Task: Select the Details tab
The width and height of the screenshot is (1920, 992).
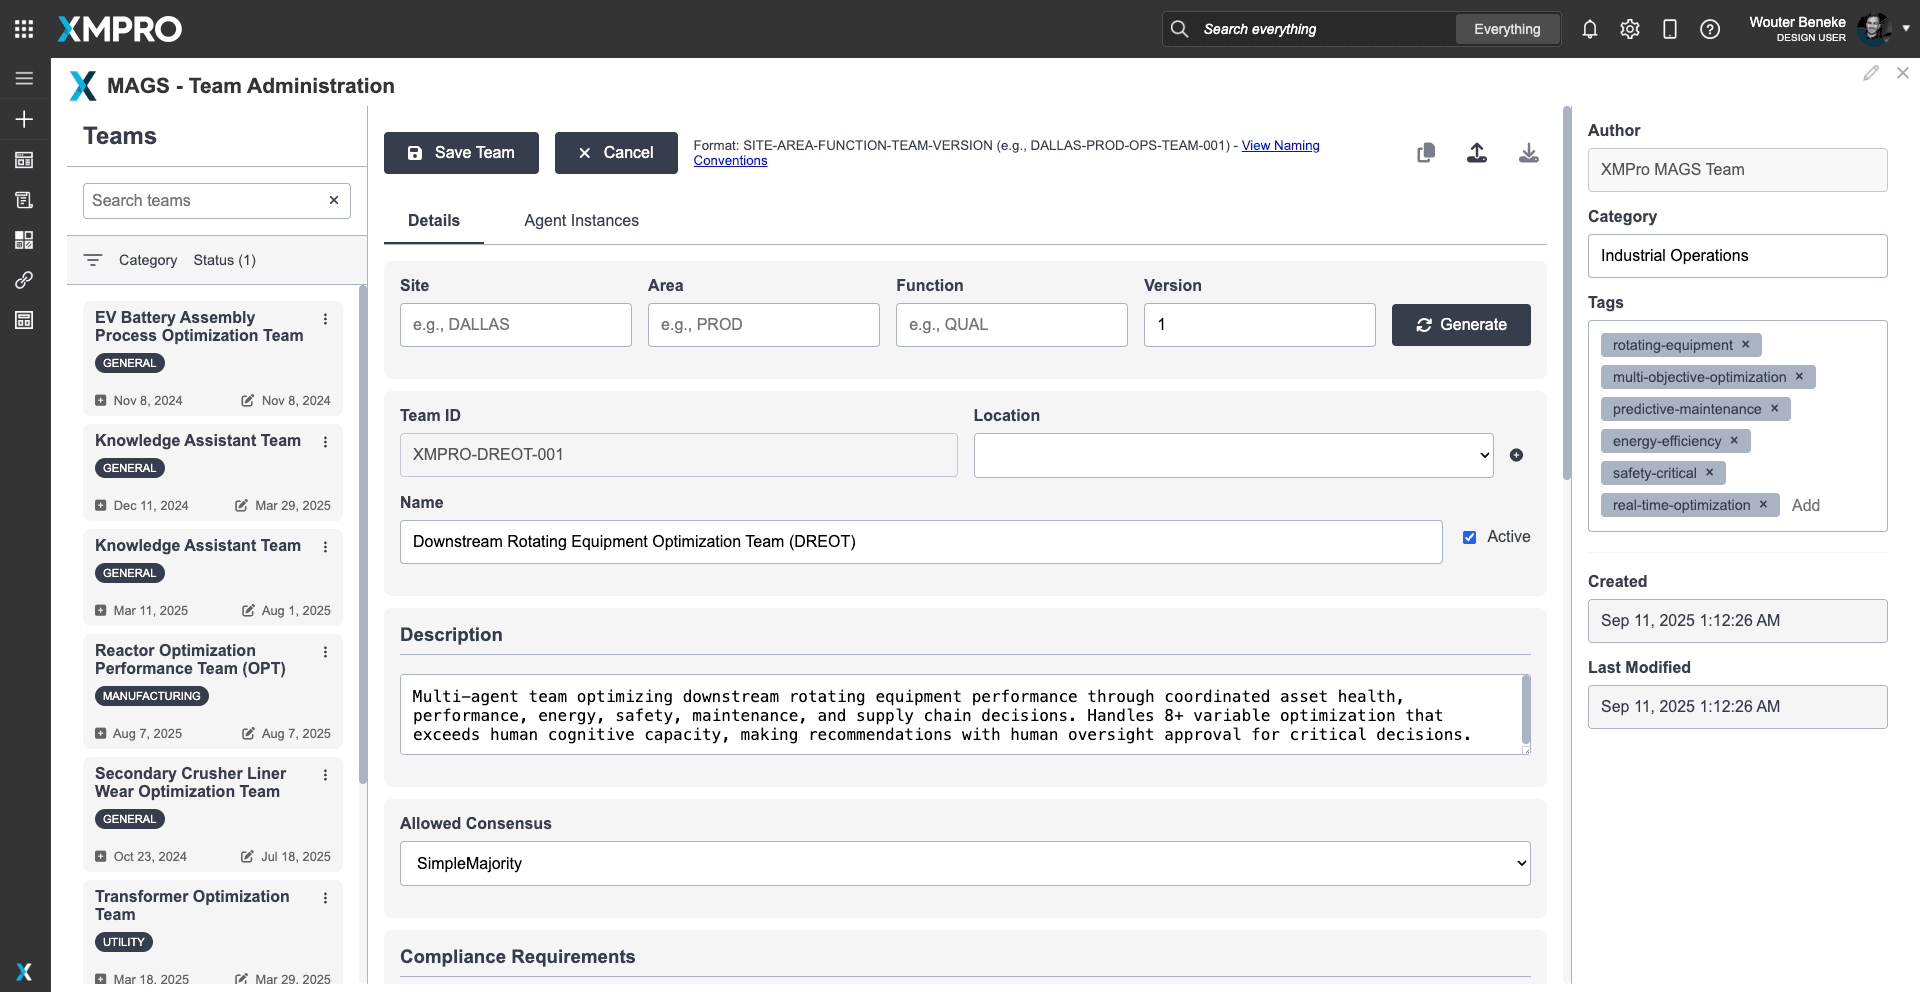Action: point(433,221)
